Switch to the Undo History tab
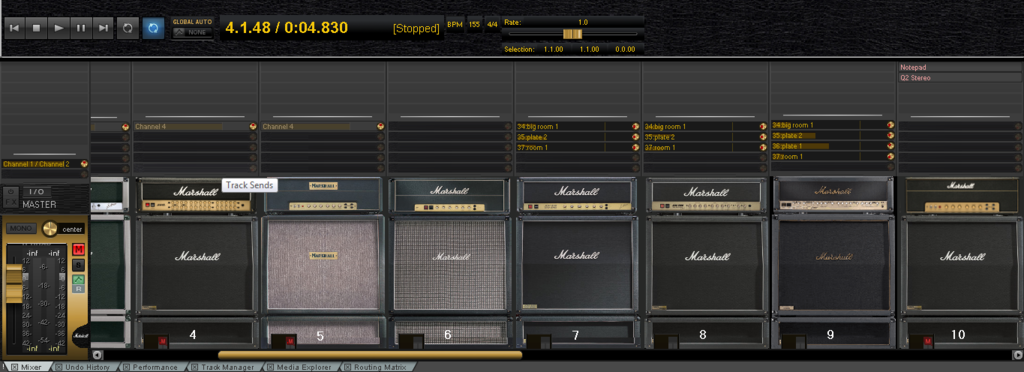1024x372 pixels. tap(86, 367)
